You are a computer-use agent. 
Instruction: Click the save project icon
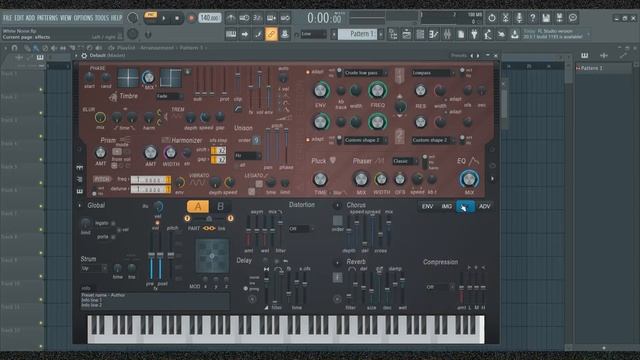546,18
